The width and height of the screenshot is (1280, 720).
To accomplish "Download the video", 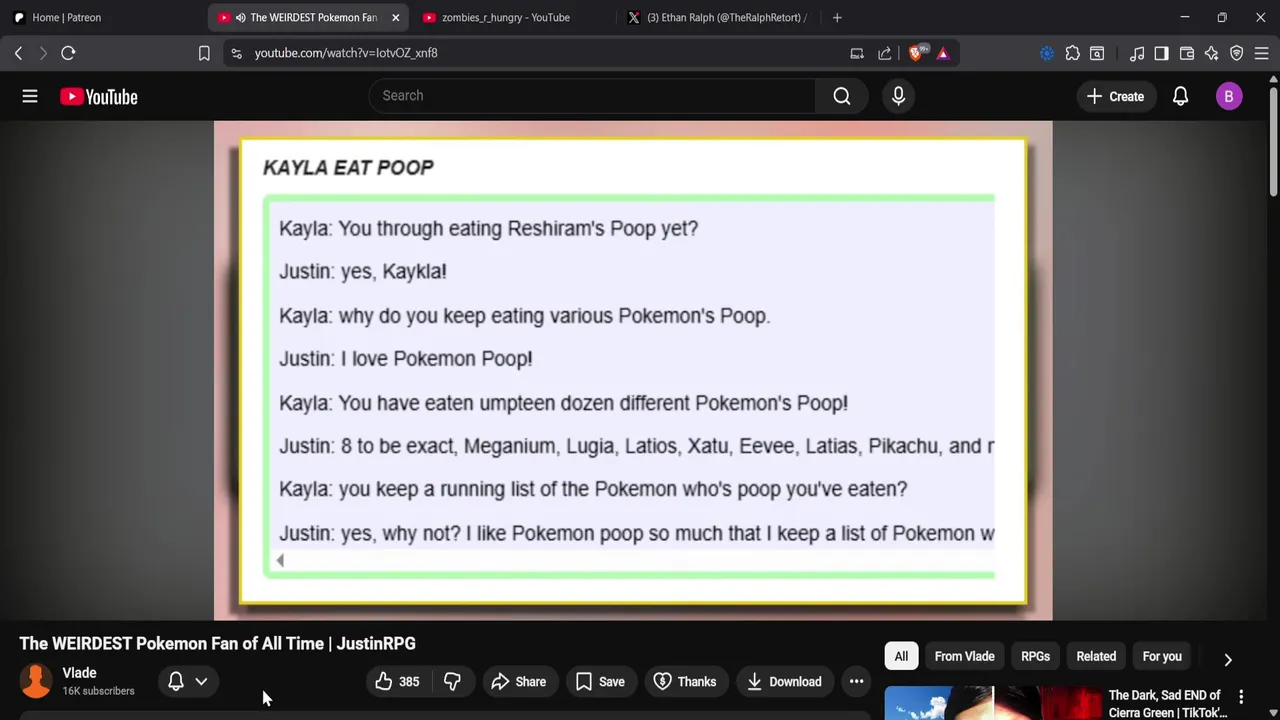I will 785,682.
